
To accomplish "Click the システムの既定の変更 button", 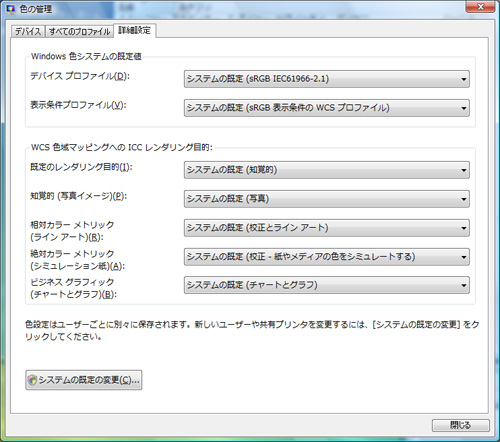I will 84,380.
